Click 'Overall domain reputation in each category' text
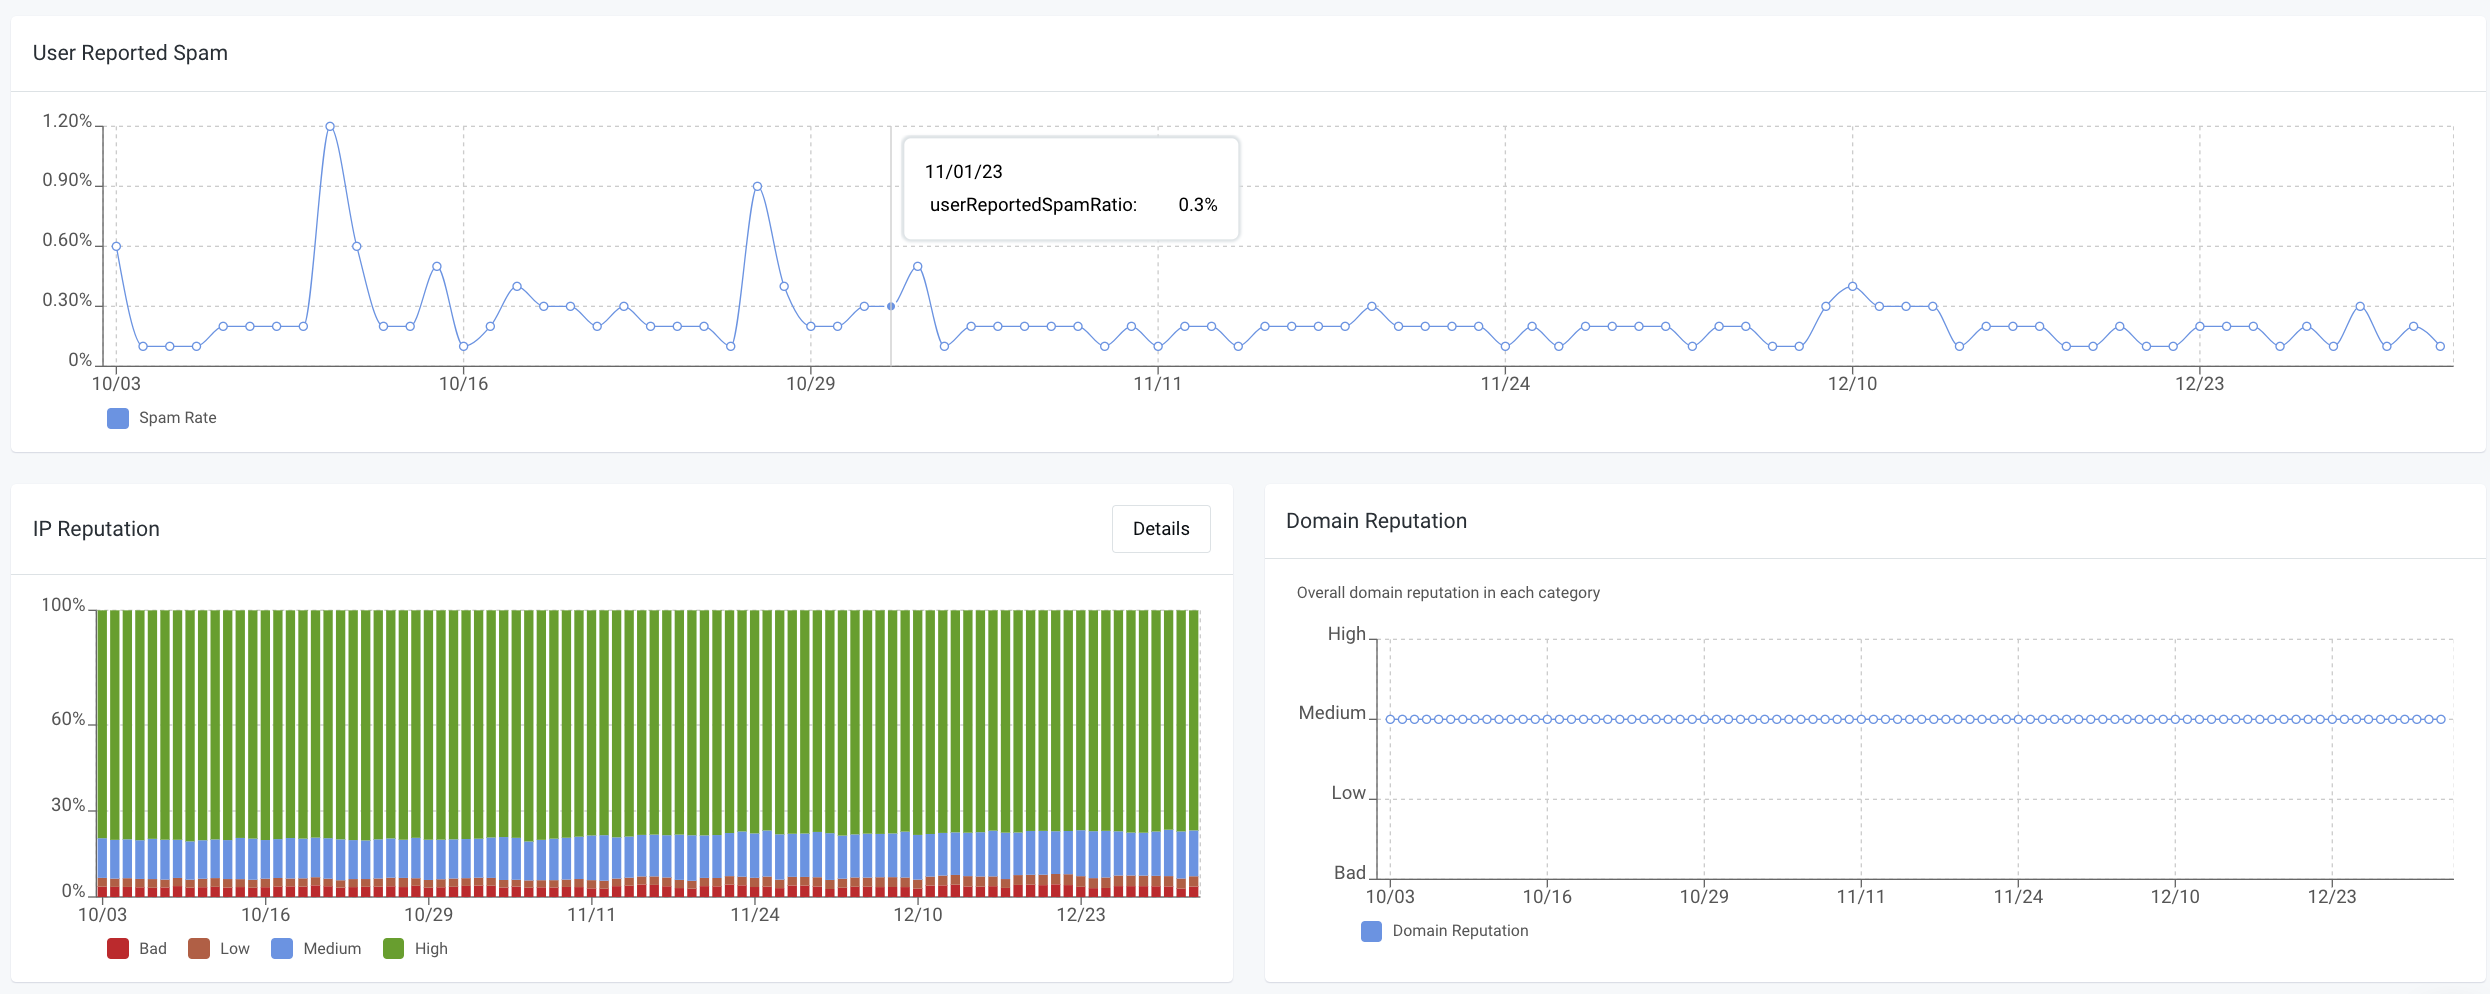 (1448, 593)
